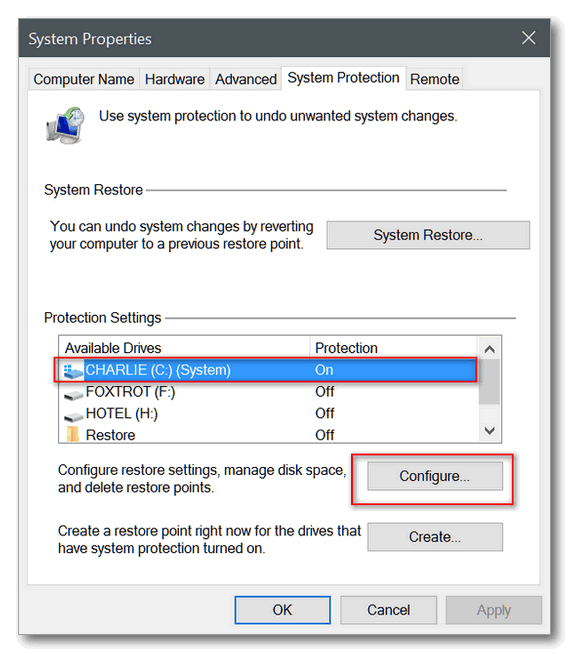The height and width of the screenshot is (654, 570).
Task: Click the drive list scrollbar thumb
Action: (x=490, y=382)
